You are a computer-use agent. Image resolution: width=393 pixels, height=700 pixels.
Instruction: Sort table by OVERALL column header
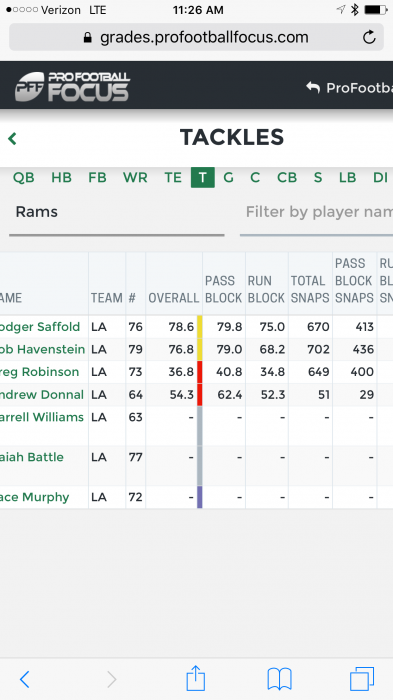(x=173, y=298)
